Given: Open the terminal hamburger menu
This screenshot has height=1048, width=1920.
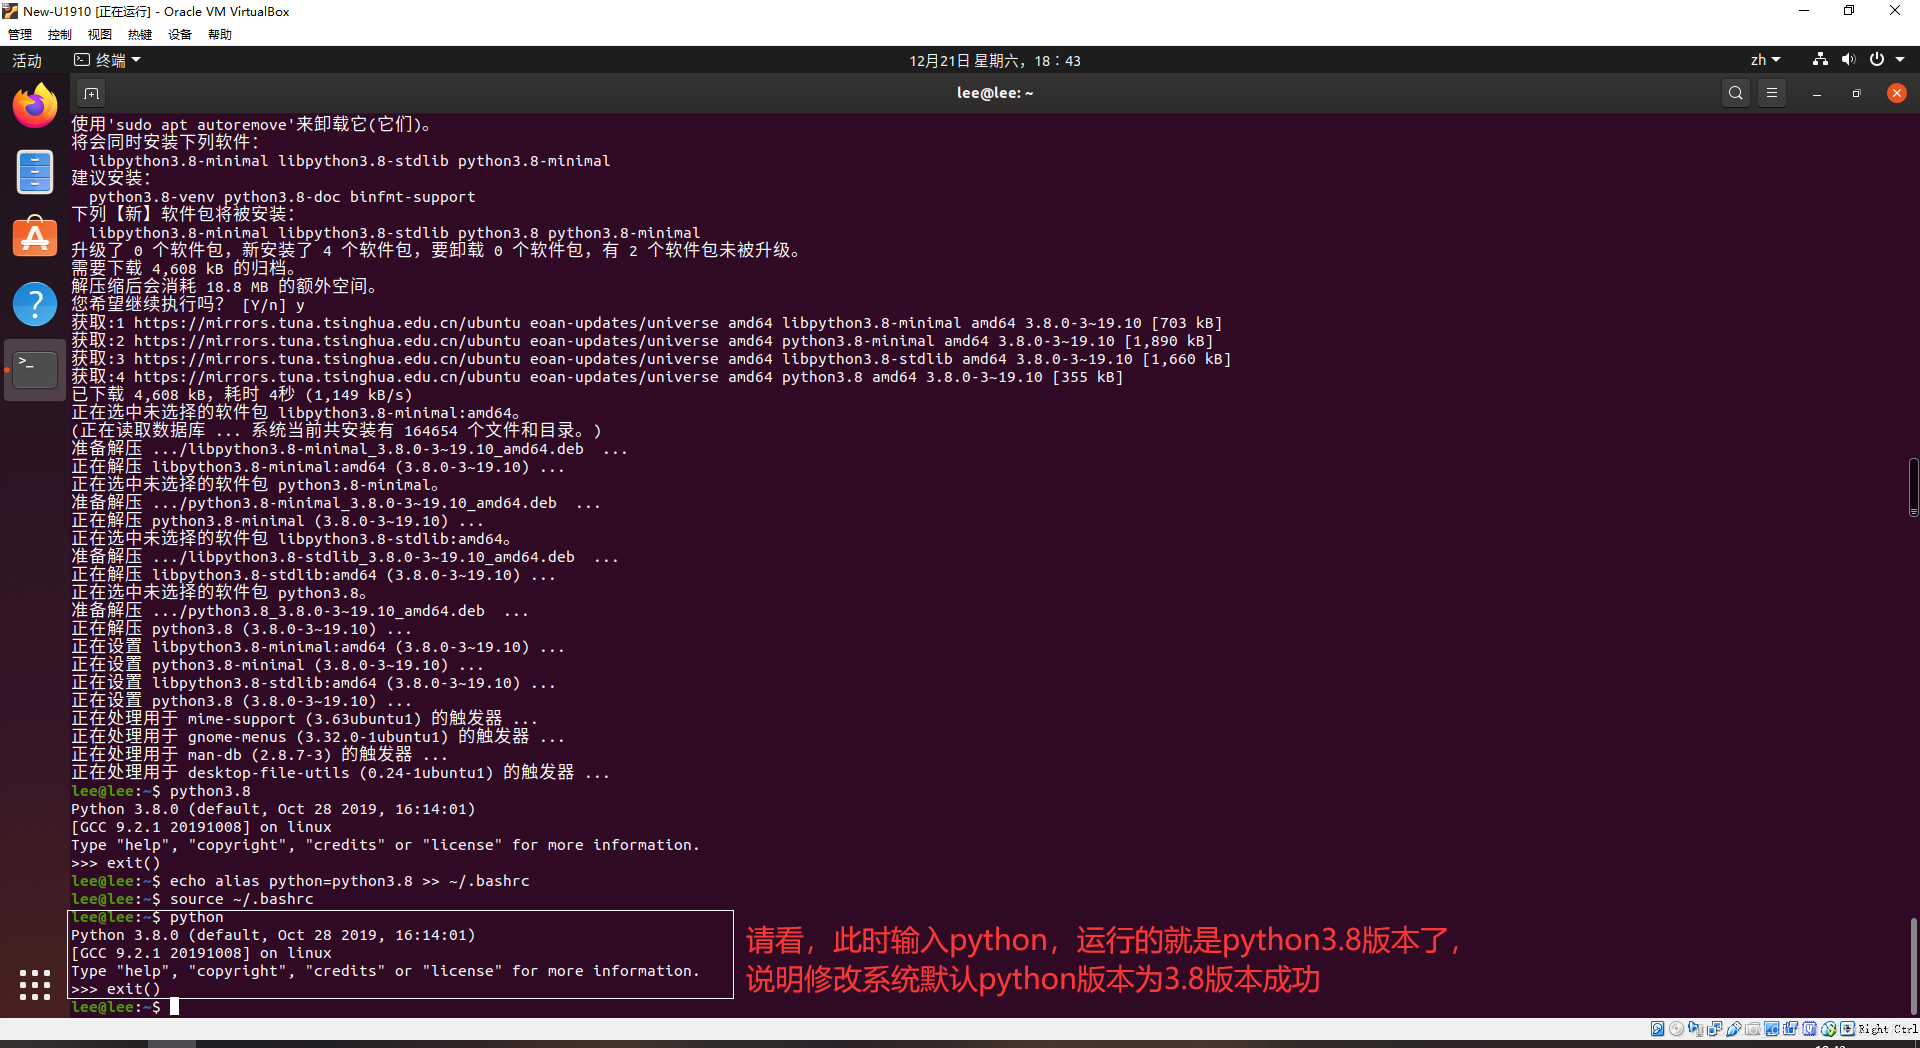Looking at the screenshot, I should tap(1772, 93).
